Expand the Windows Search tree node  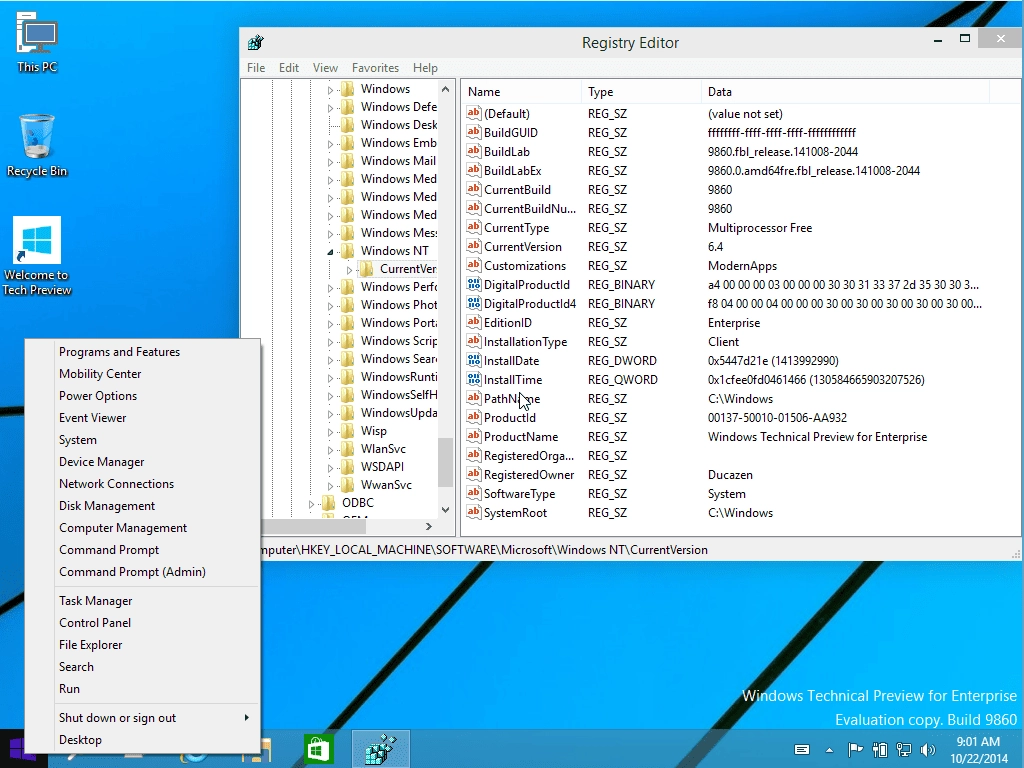[x=330, y=360]
